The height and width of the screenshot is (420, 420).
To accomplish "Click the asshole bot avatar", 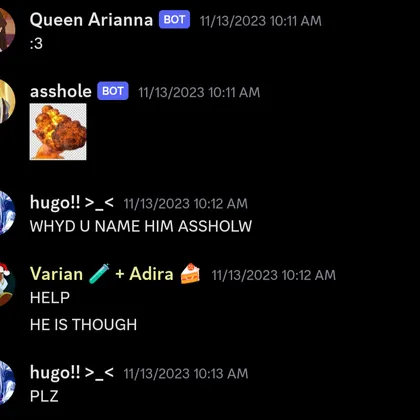I will pos(7,101).
